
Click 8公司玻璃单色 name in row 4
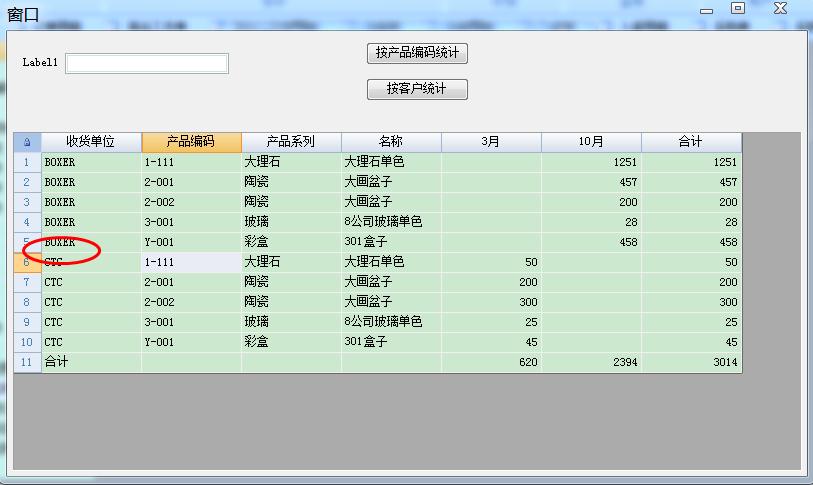coord(391,223)
